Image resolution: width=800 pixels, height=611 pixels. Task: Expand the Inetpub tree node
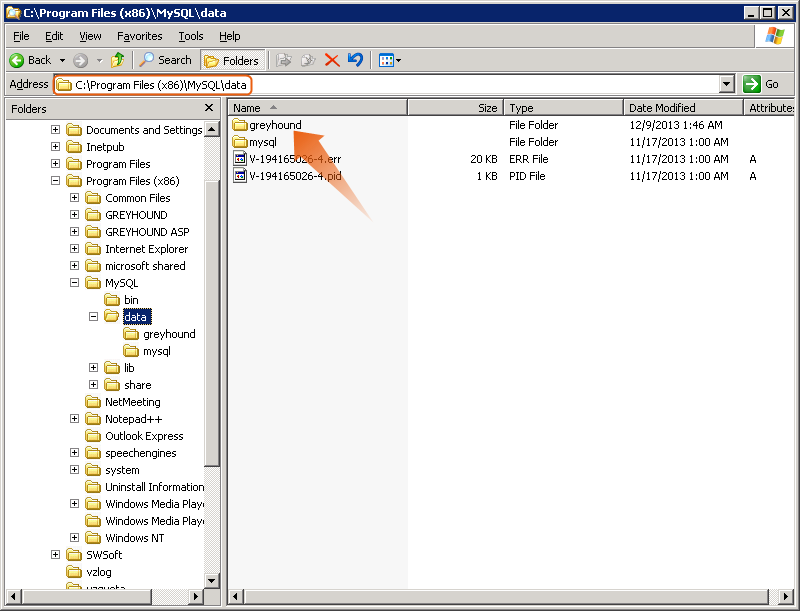56,147
